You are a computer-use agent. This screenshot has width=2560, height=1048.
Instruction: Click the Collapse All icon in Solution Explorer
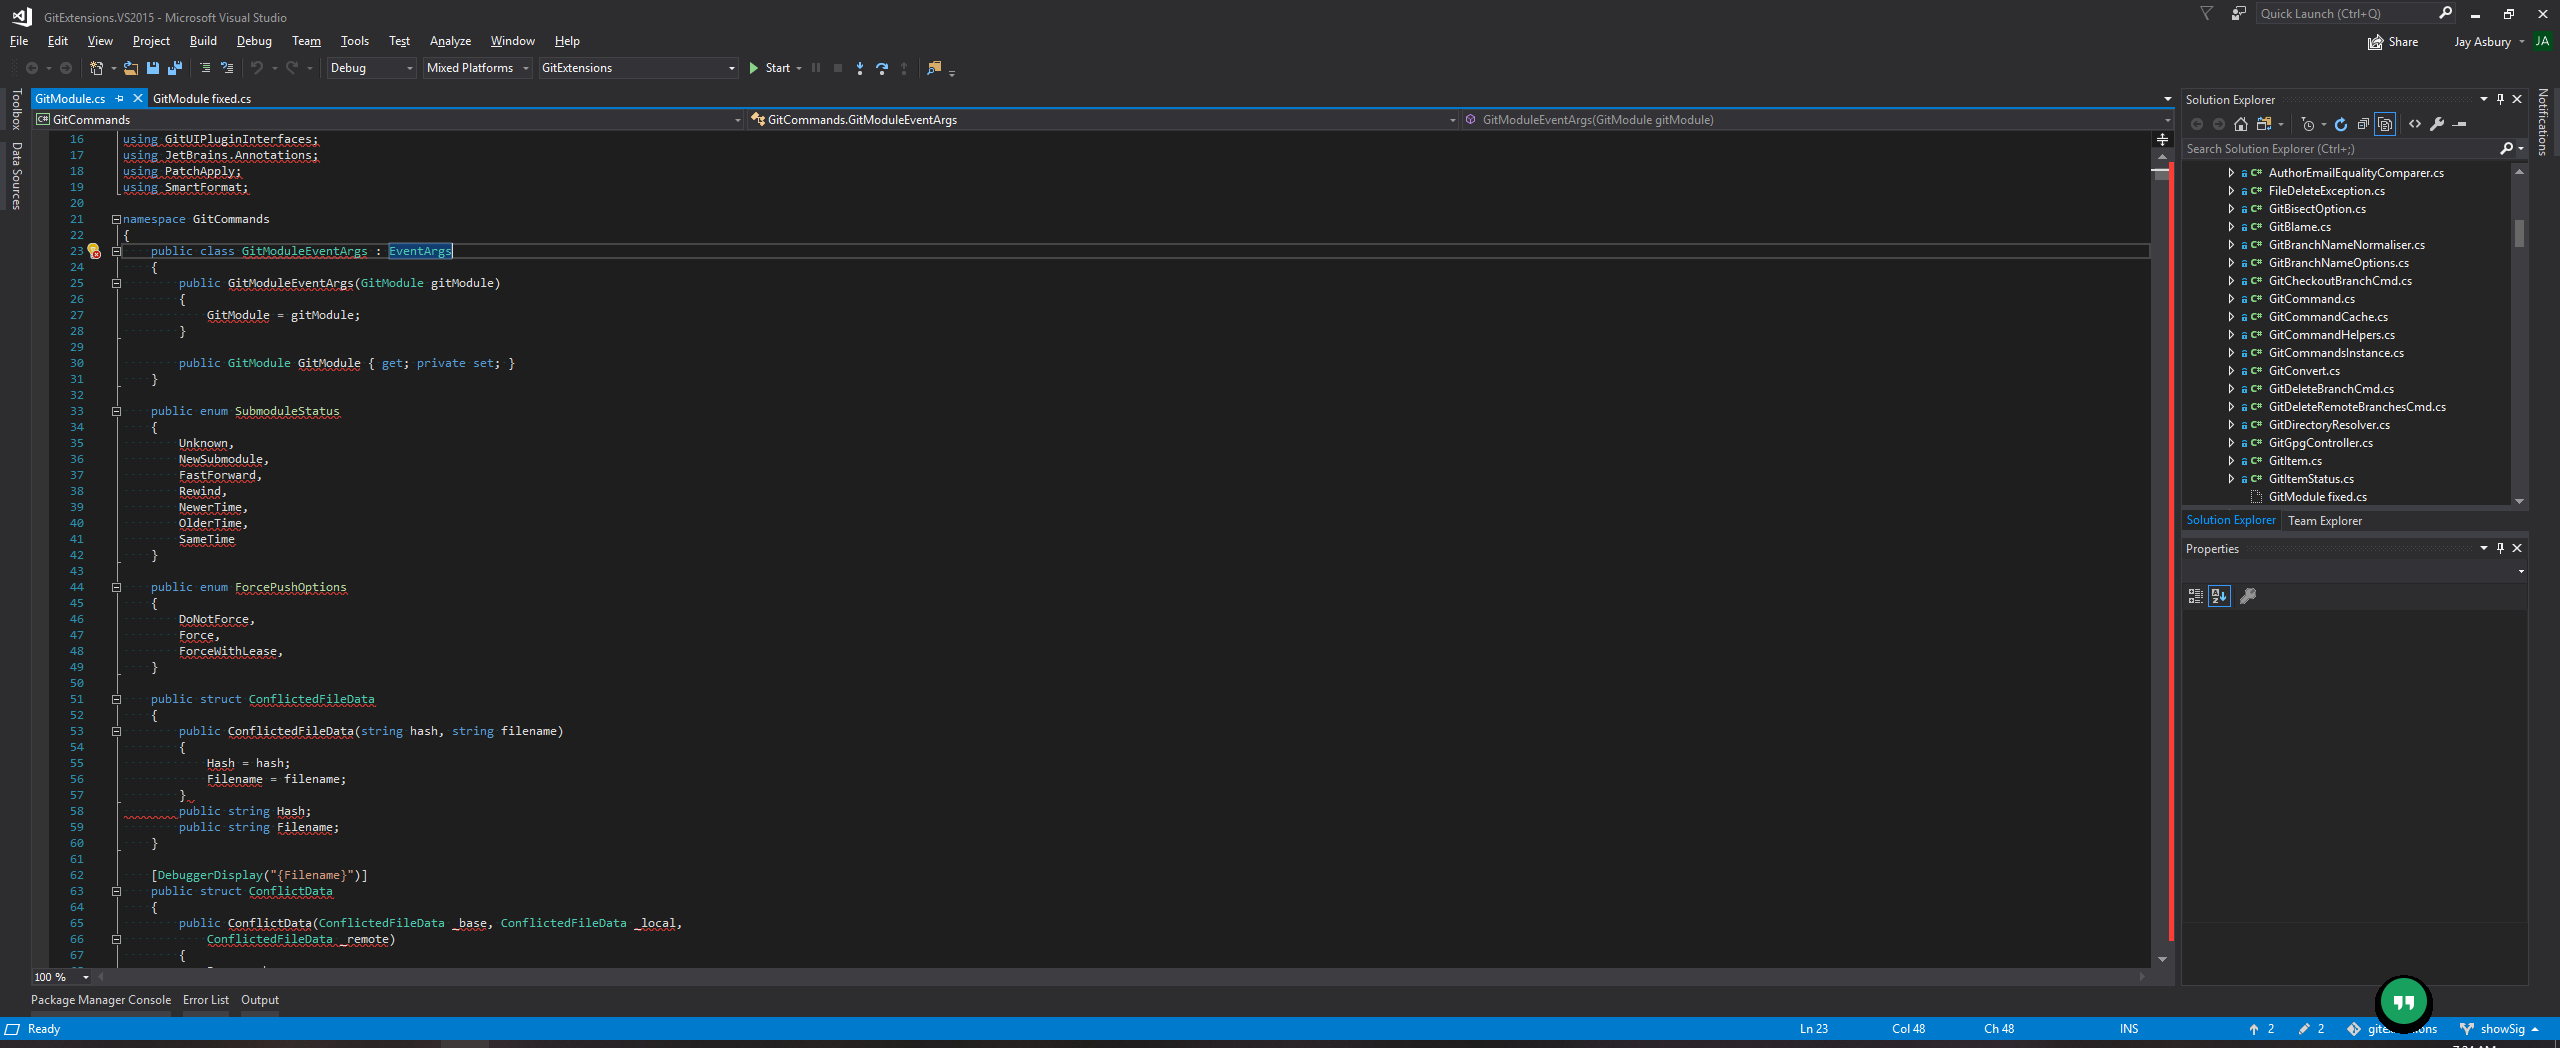coord(2363,124)
